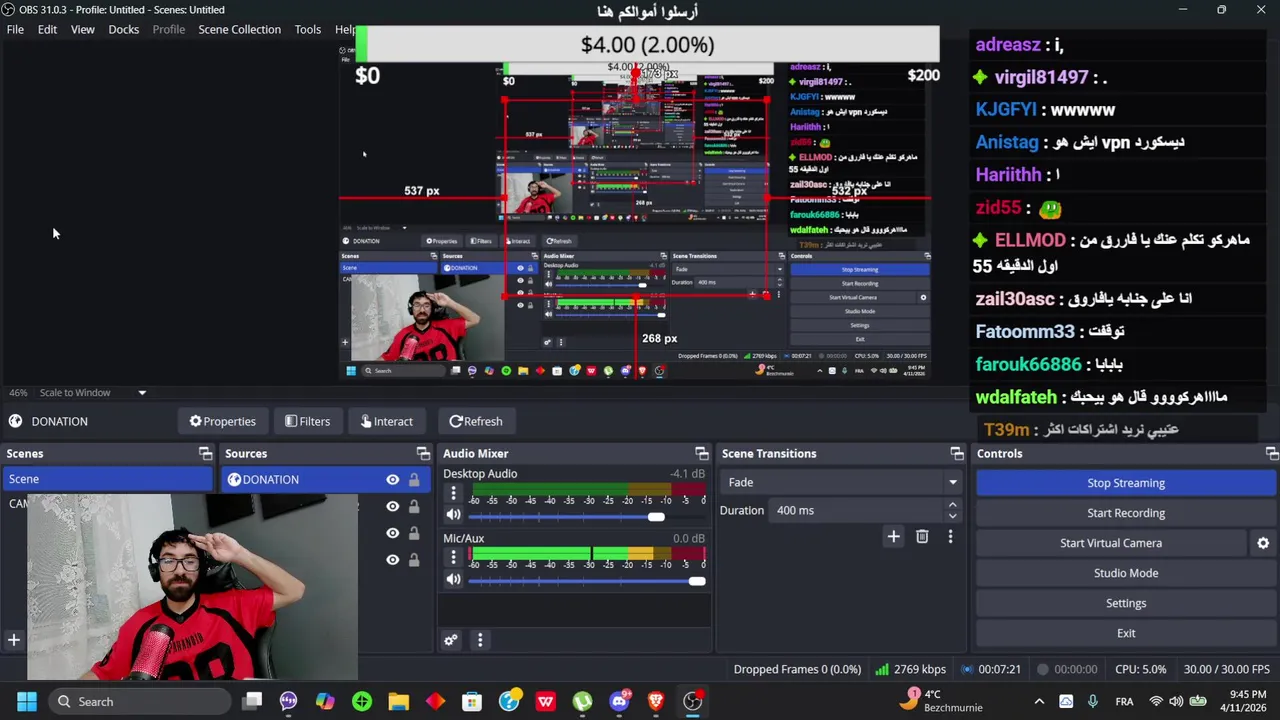
Task: Open the Windows Start menu
Action: tap(27, 702)
